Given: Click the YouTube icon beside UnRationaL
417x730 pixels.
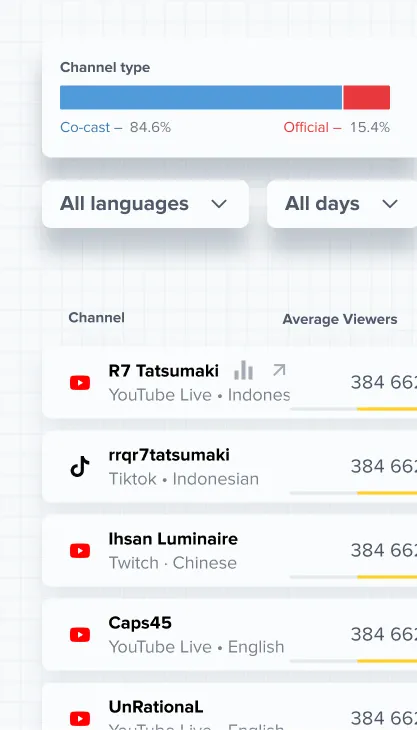Looking at the screenshot, I should (80, 718).
